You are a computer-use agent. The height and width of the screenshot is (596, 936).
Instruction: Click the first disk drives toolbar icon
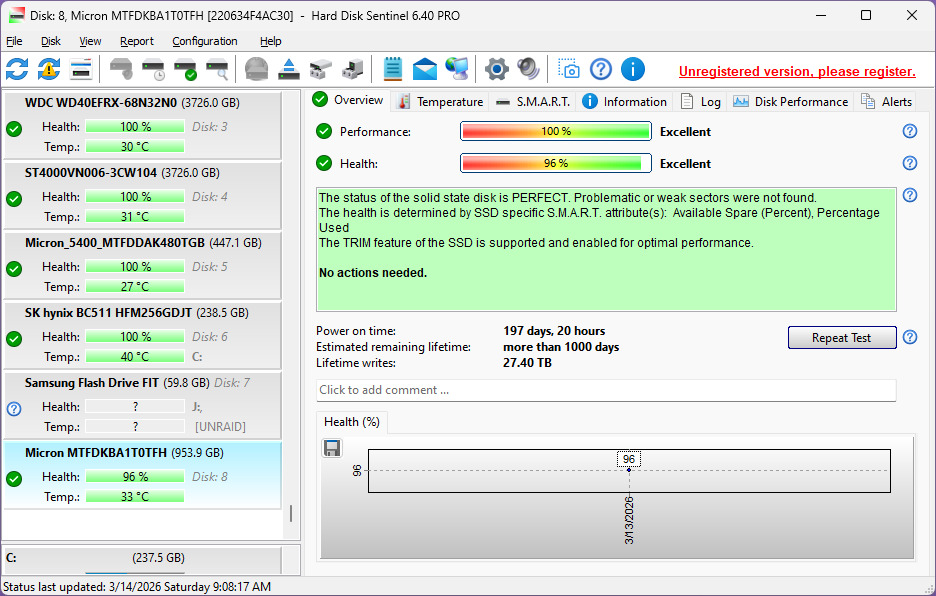pyautogui.click(x=321, y=69)
